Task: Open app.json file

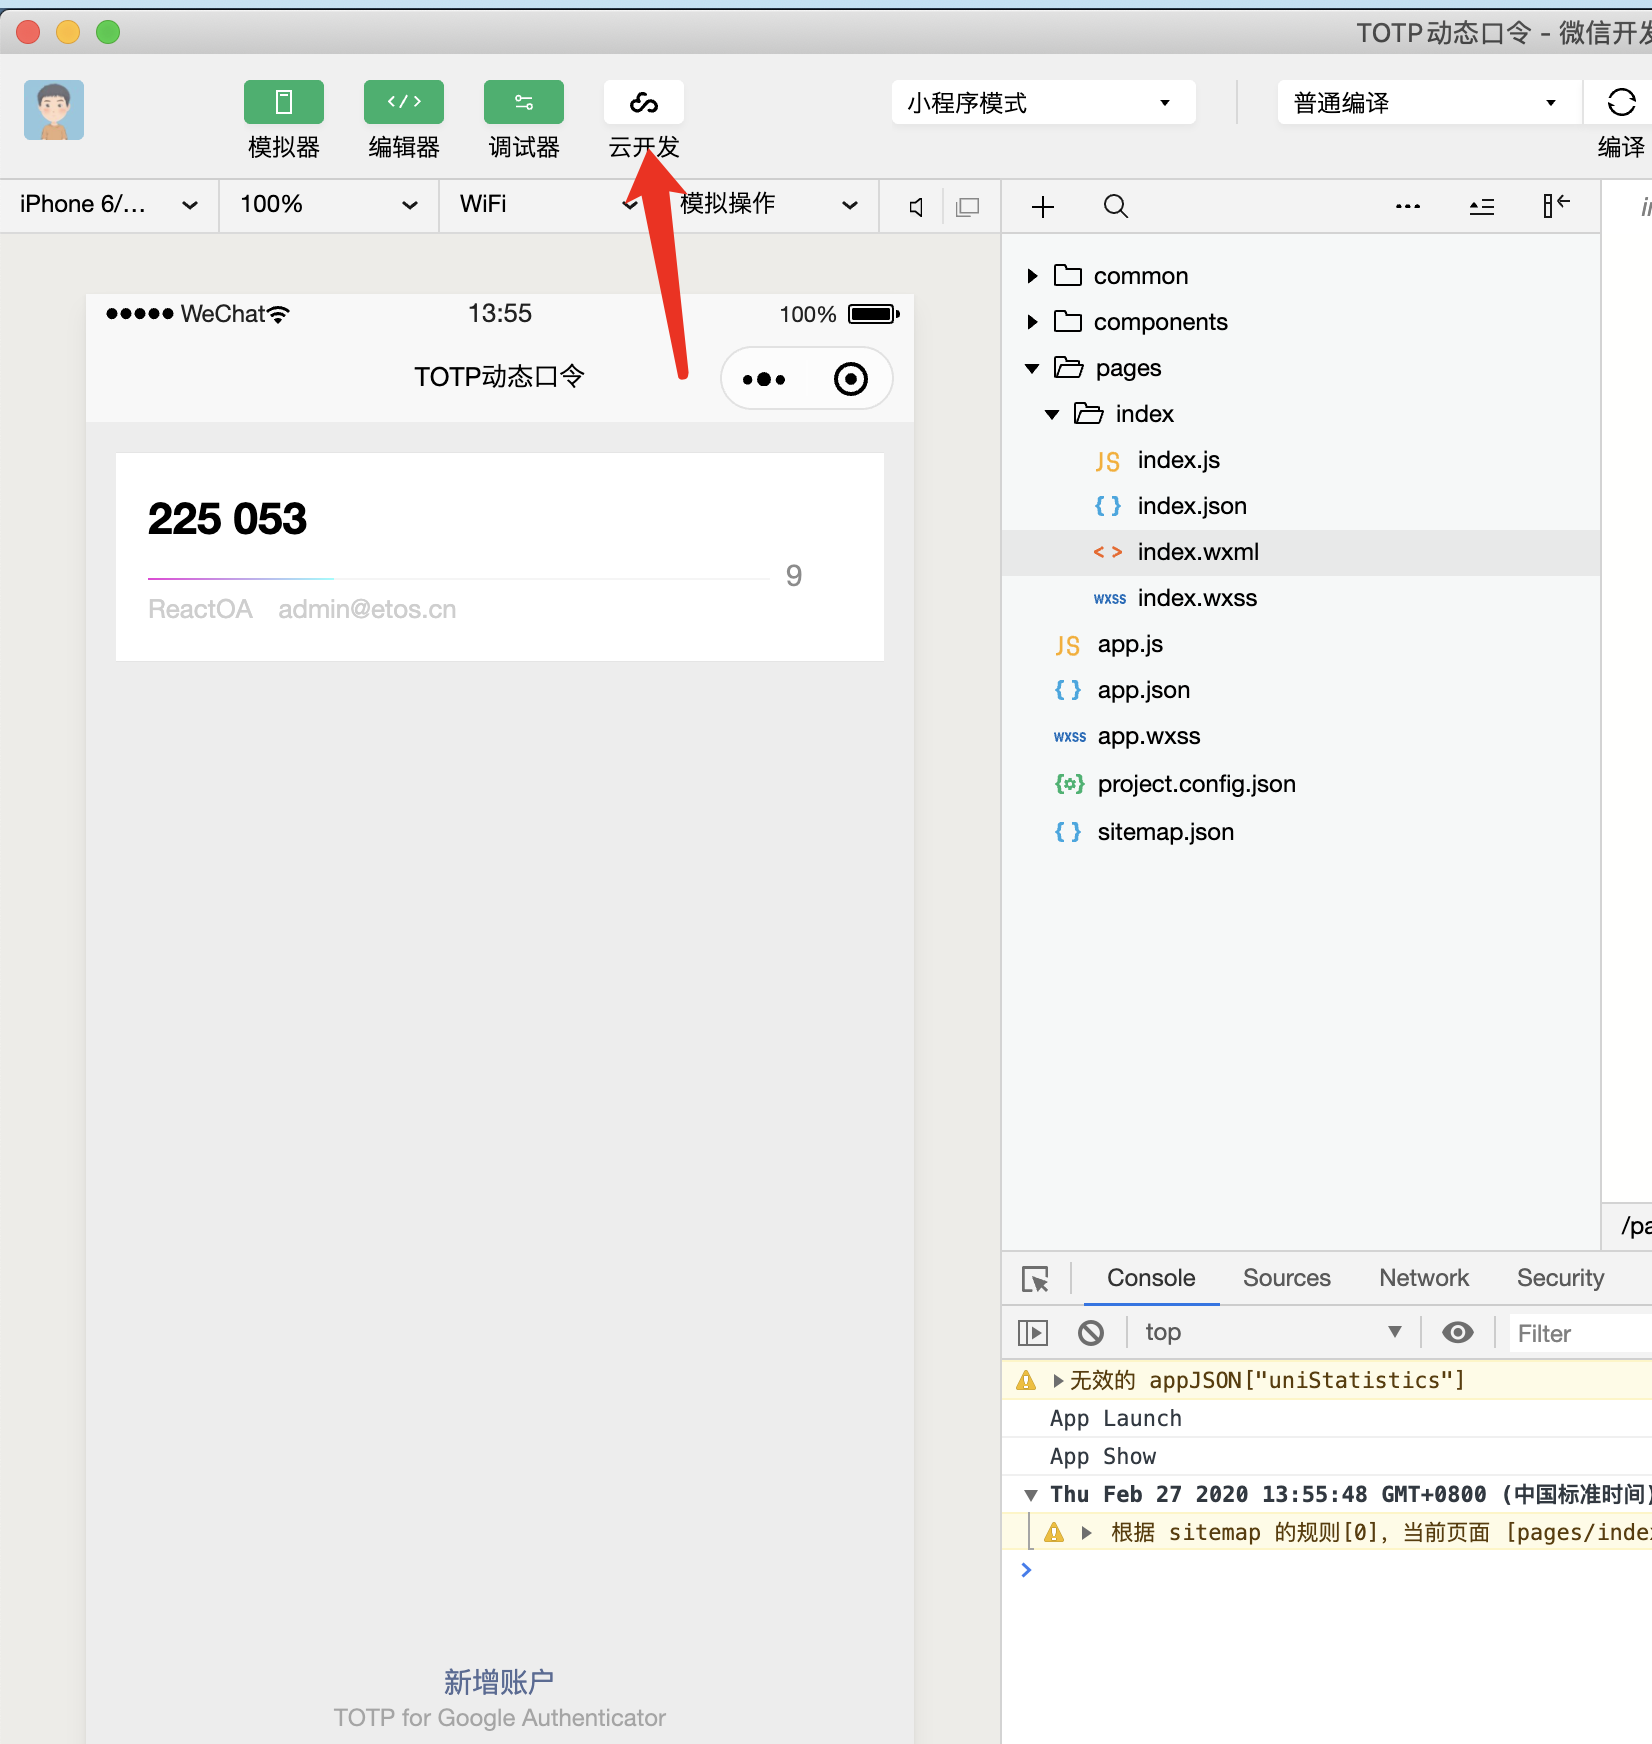Action: tap(1143, 690)
